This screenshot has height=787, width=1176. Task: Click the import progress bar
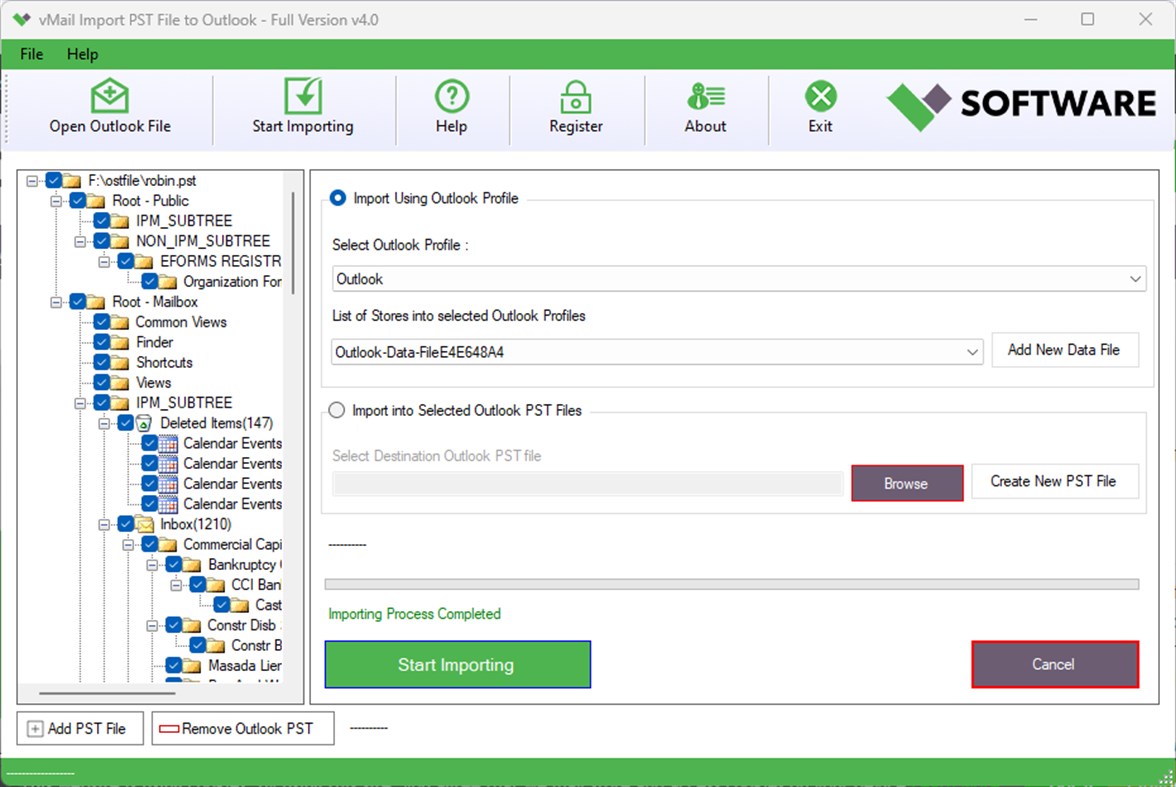pos(731,583)
